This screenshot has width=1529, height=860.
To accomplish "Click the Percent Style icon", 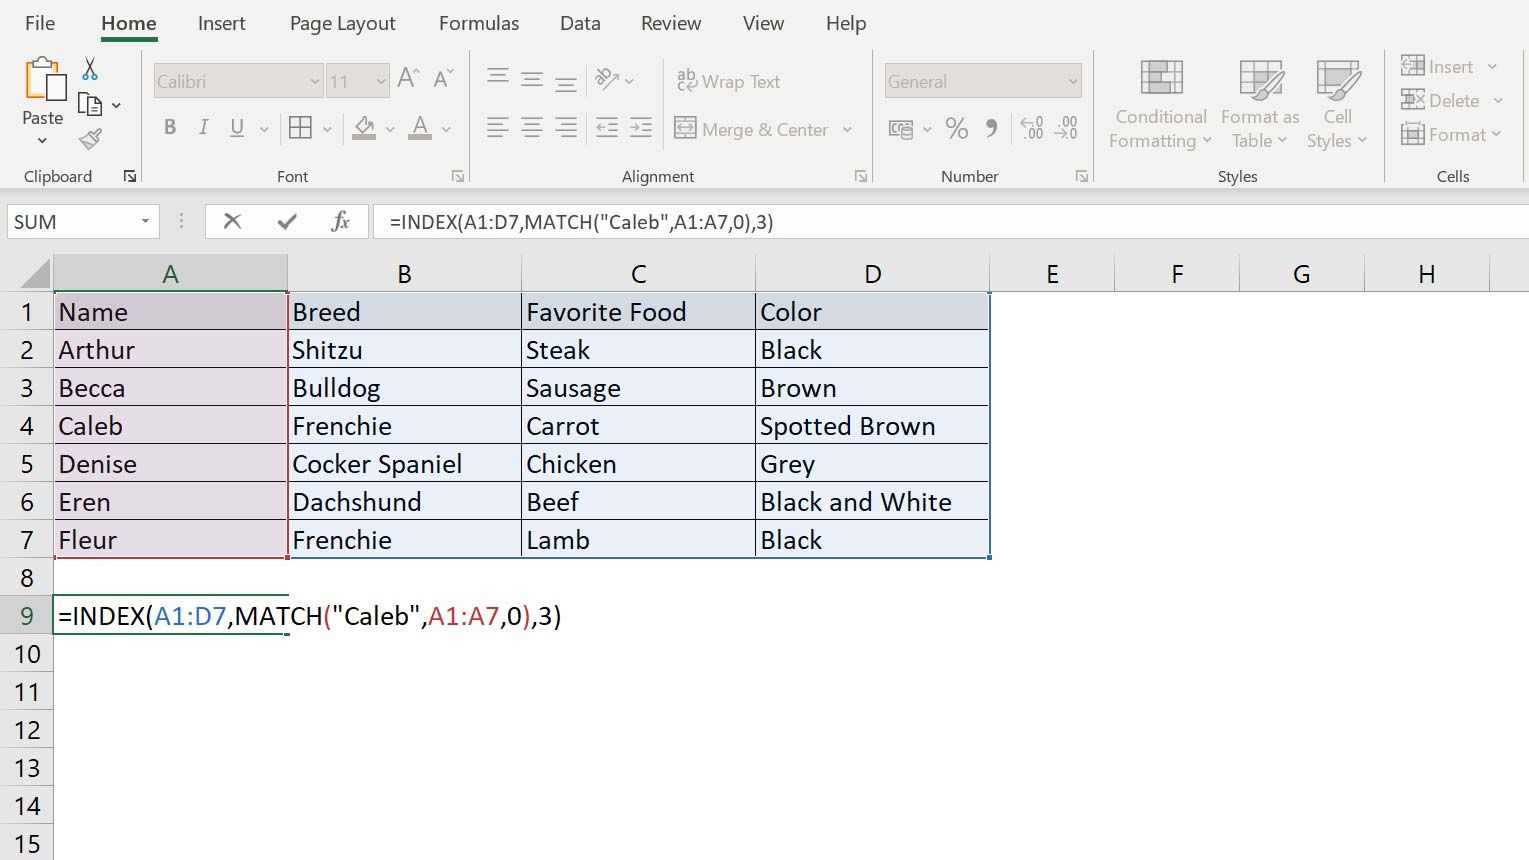I will tap(956, 128).
